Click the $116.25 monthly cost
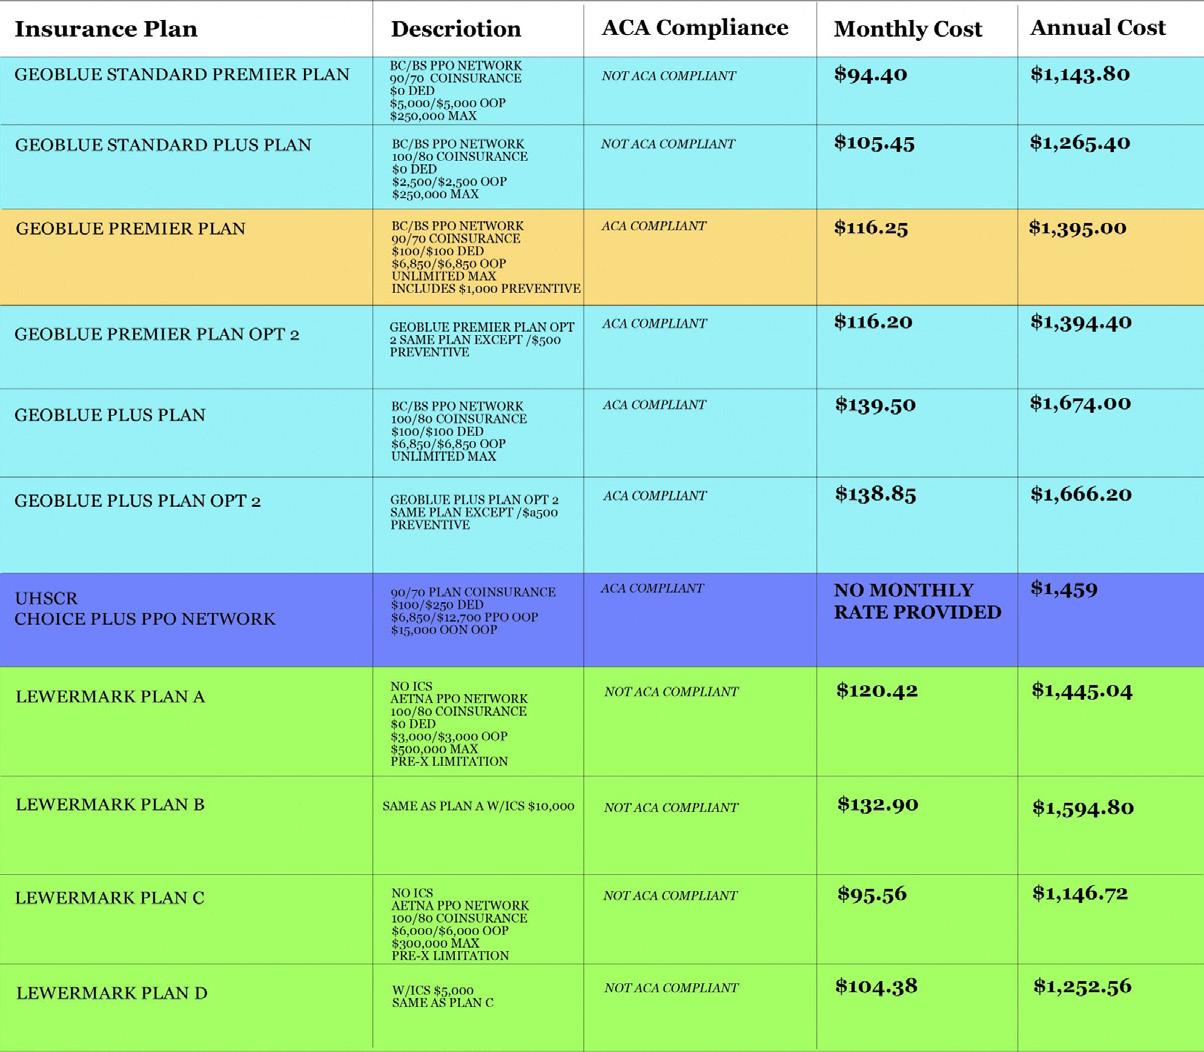The height and width of the screenshot is (1052, 1204). click(871, 228)
